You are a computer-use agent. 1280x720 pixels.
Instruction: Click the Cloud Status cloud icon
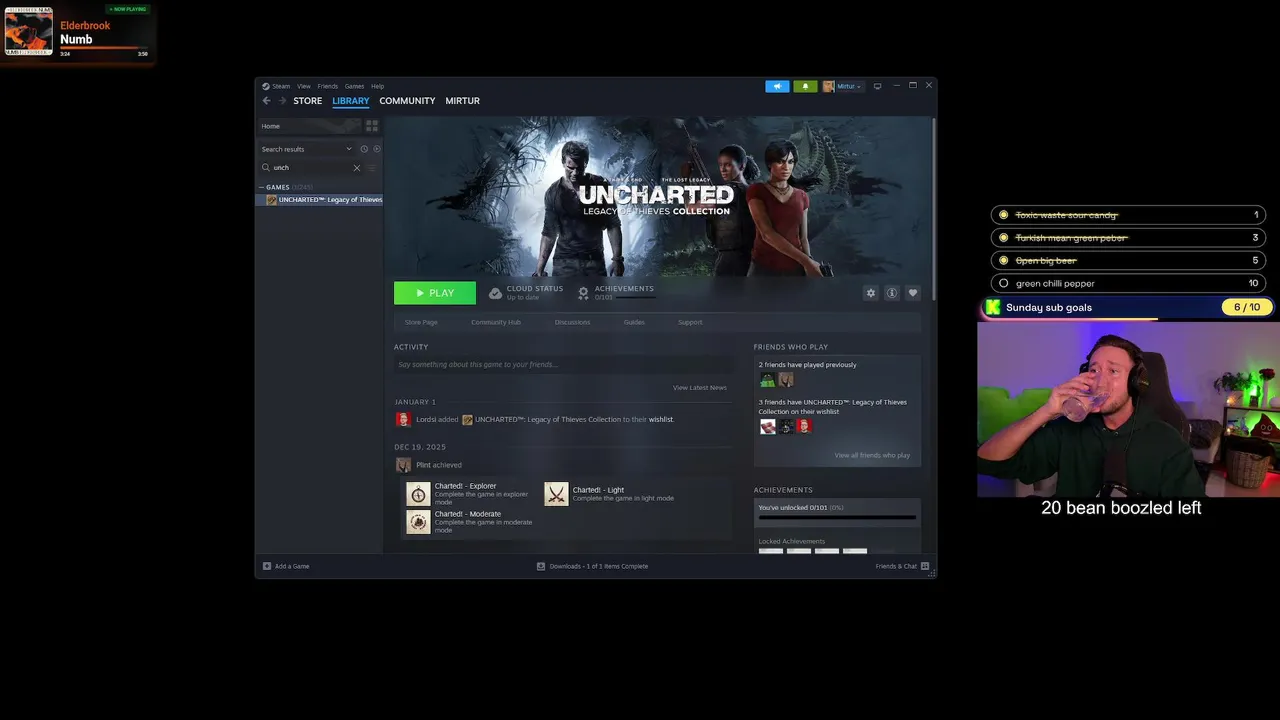[495, 293]
